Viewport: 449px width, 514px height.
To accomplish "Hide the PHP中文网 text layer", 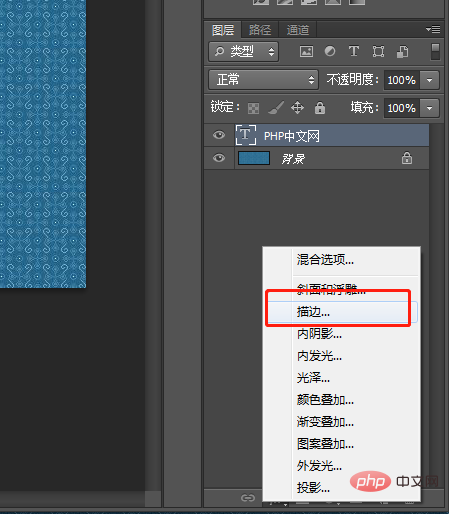I will [219, 135].
